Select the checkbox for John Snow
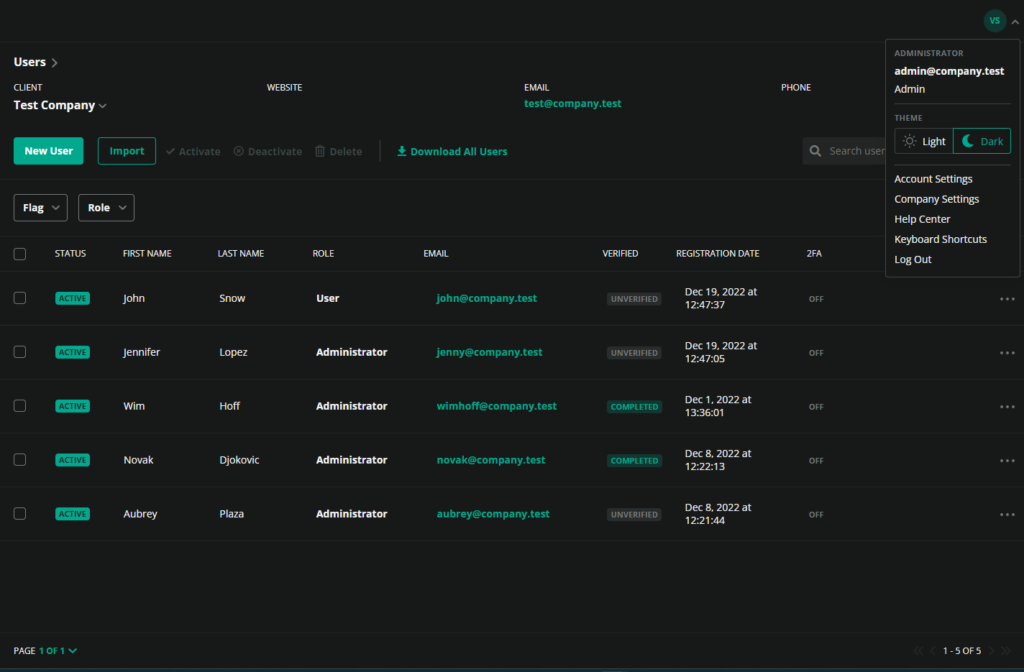The height and width of the screenshot is (672, 1024). pyautogui.click(x=20, y=298)
